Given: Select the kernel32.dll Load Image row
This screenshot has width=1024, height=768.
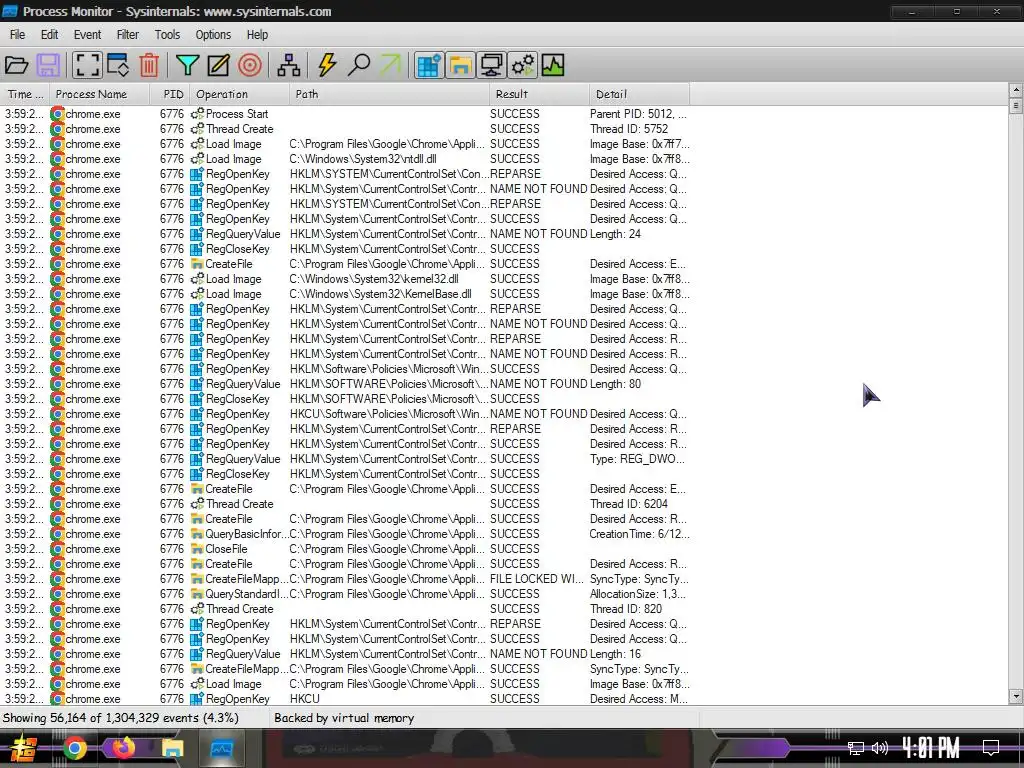Looking at the screenshot, I should (x=345, y=279).
